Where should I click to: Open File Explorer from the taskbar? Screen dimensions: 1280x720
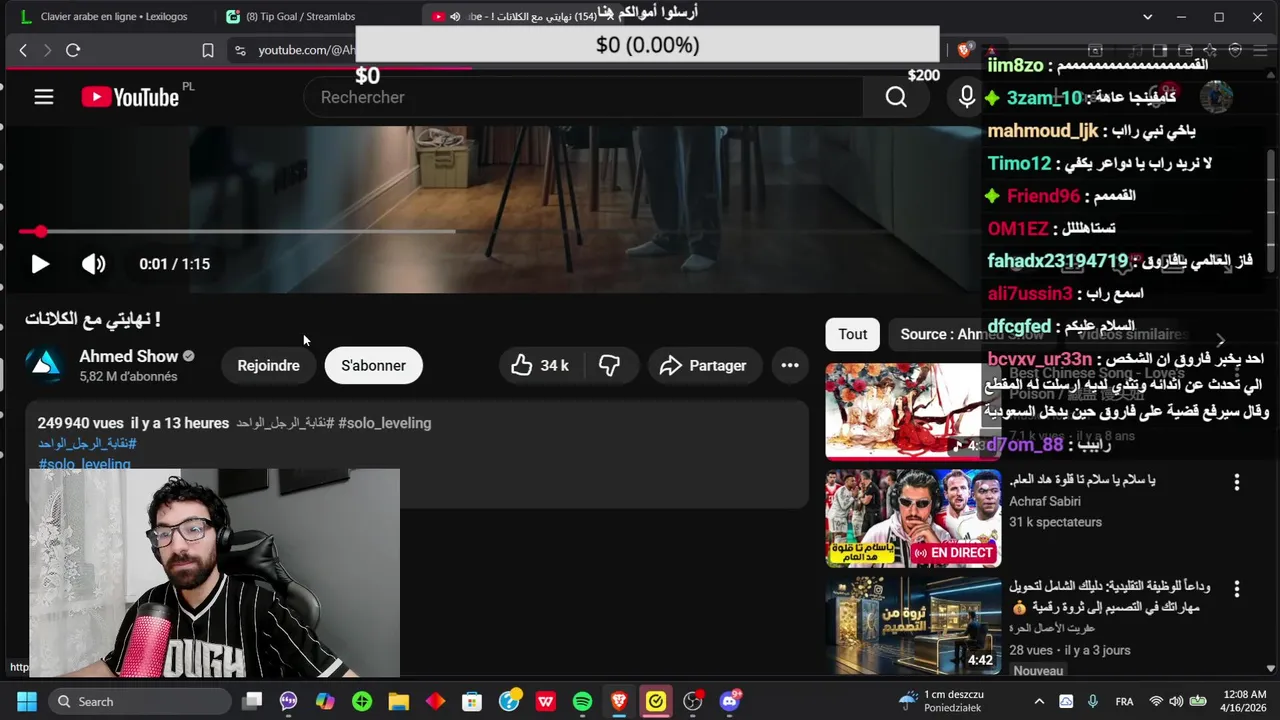tap(399, 701)
